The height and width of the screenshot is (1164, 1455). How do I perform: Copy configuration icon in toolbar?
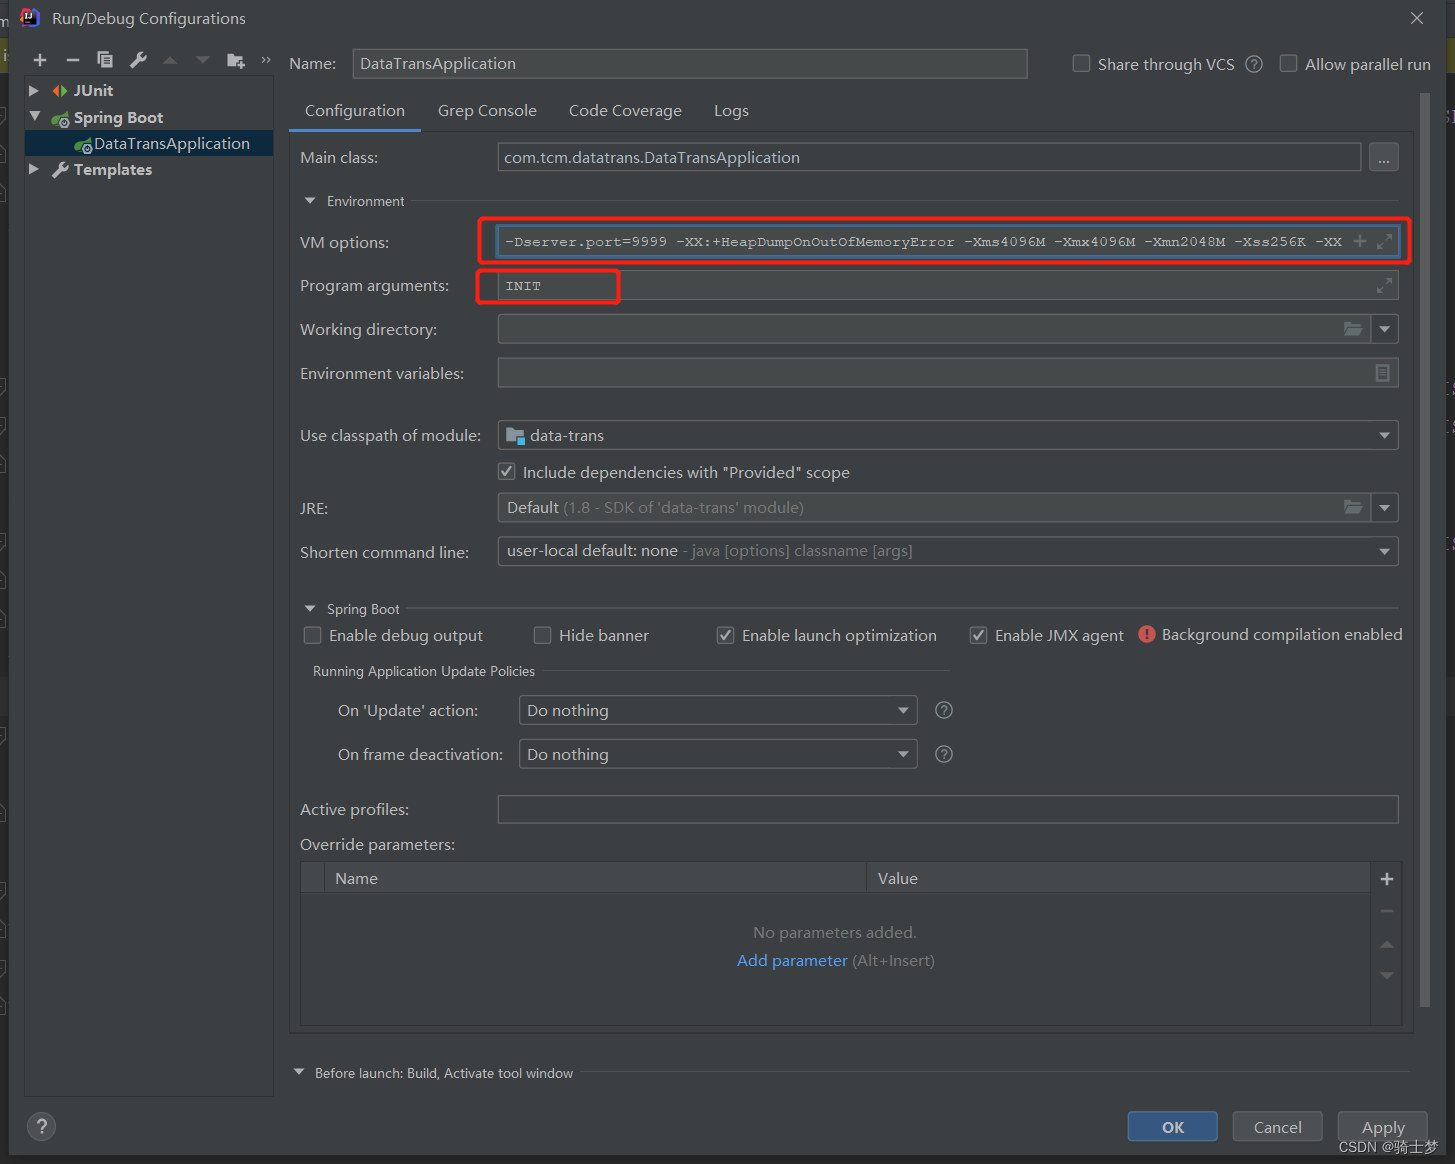pos(105,61)
